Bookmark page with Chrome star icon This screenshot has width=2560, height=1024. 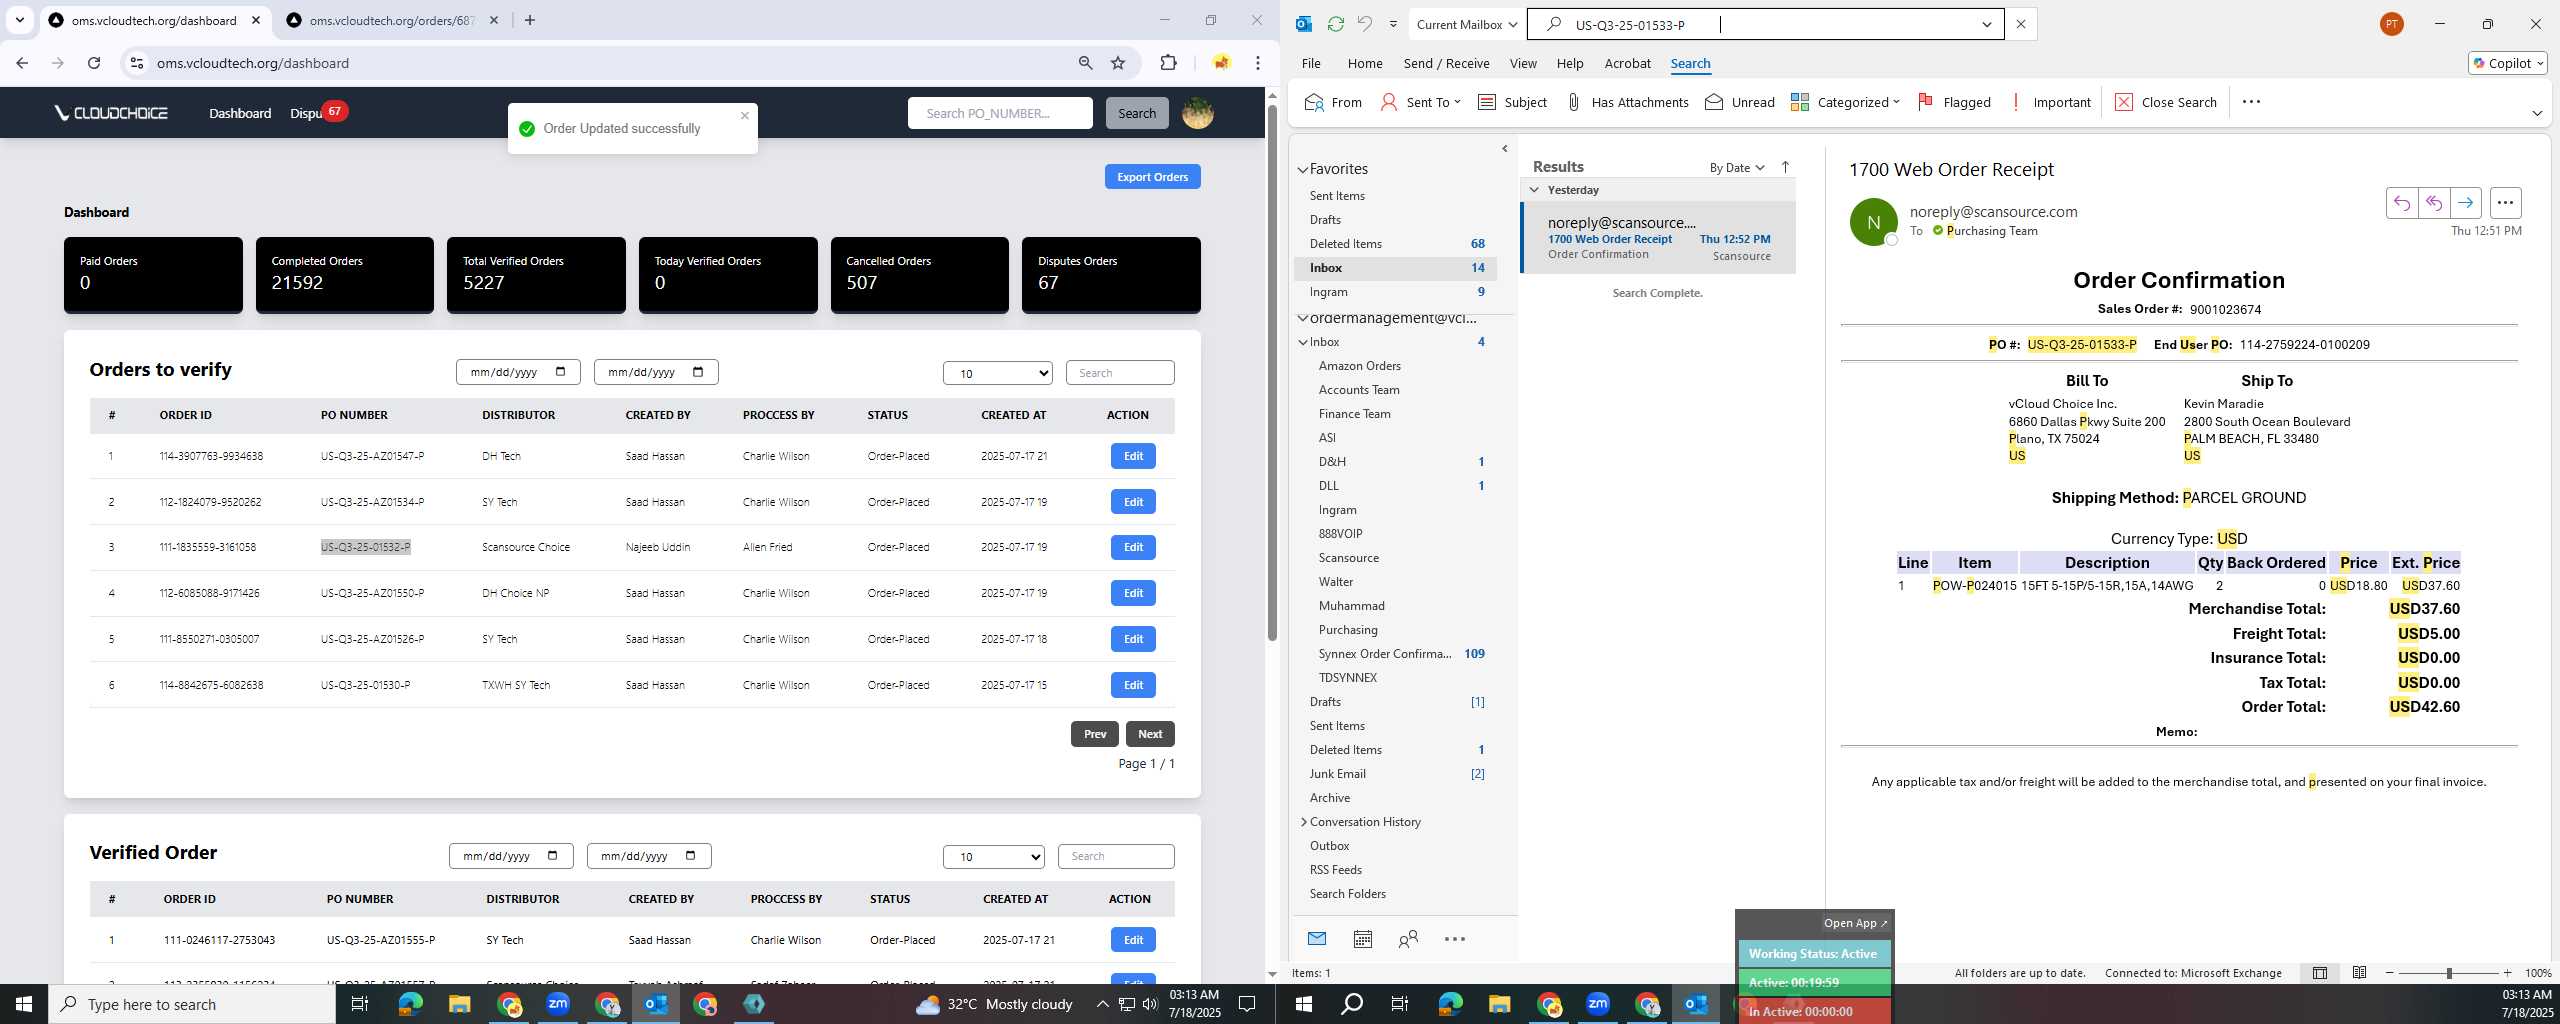point(1118,63)
